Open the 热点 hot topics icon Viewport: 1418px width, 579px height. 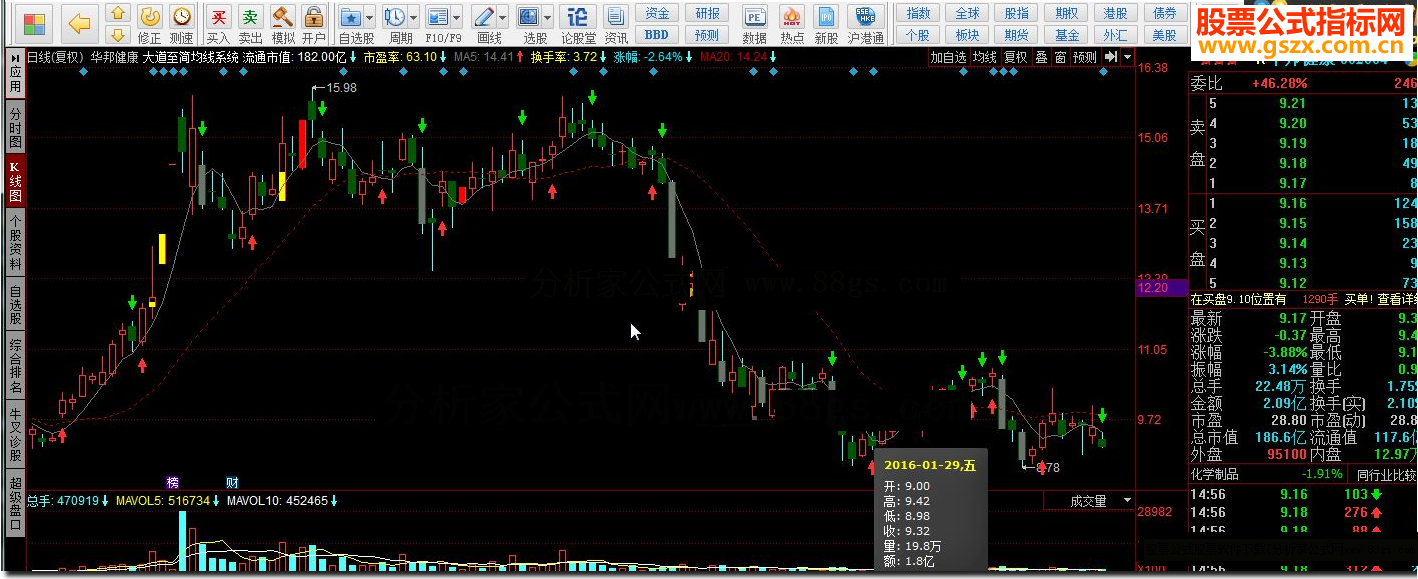[x=792, y=23]
